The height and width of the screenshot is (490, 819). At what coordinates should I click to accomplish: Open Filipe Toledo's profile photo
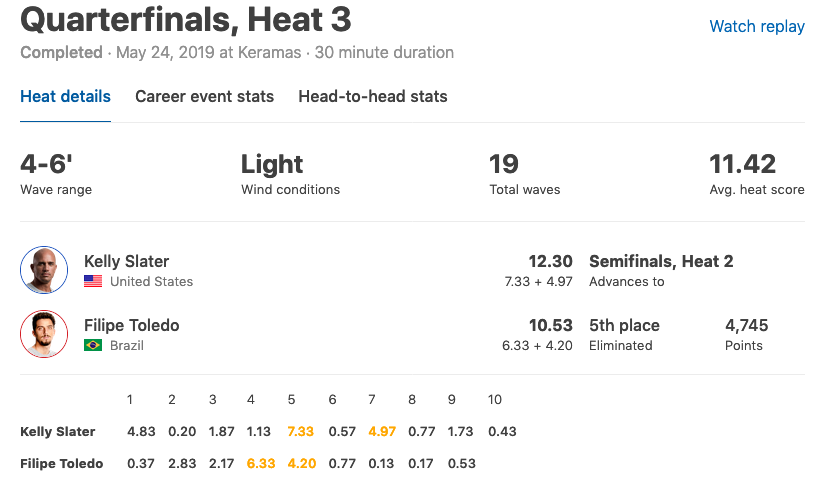pyautogui.click(x=44, y=334)
